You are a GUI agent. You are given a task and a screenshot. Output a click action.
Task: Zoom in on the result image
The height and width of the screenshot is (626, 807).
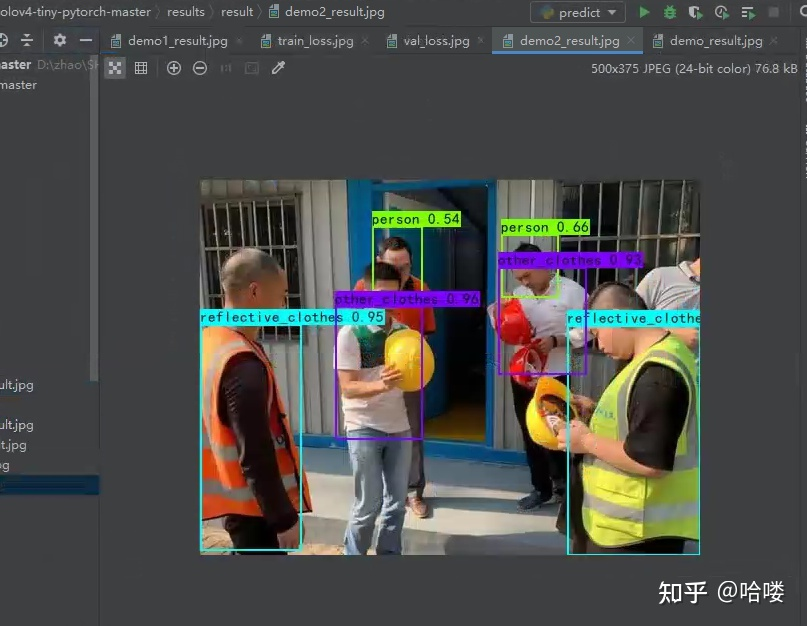click(x=173, y=67)
